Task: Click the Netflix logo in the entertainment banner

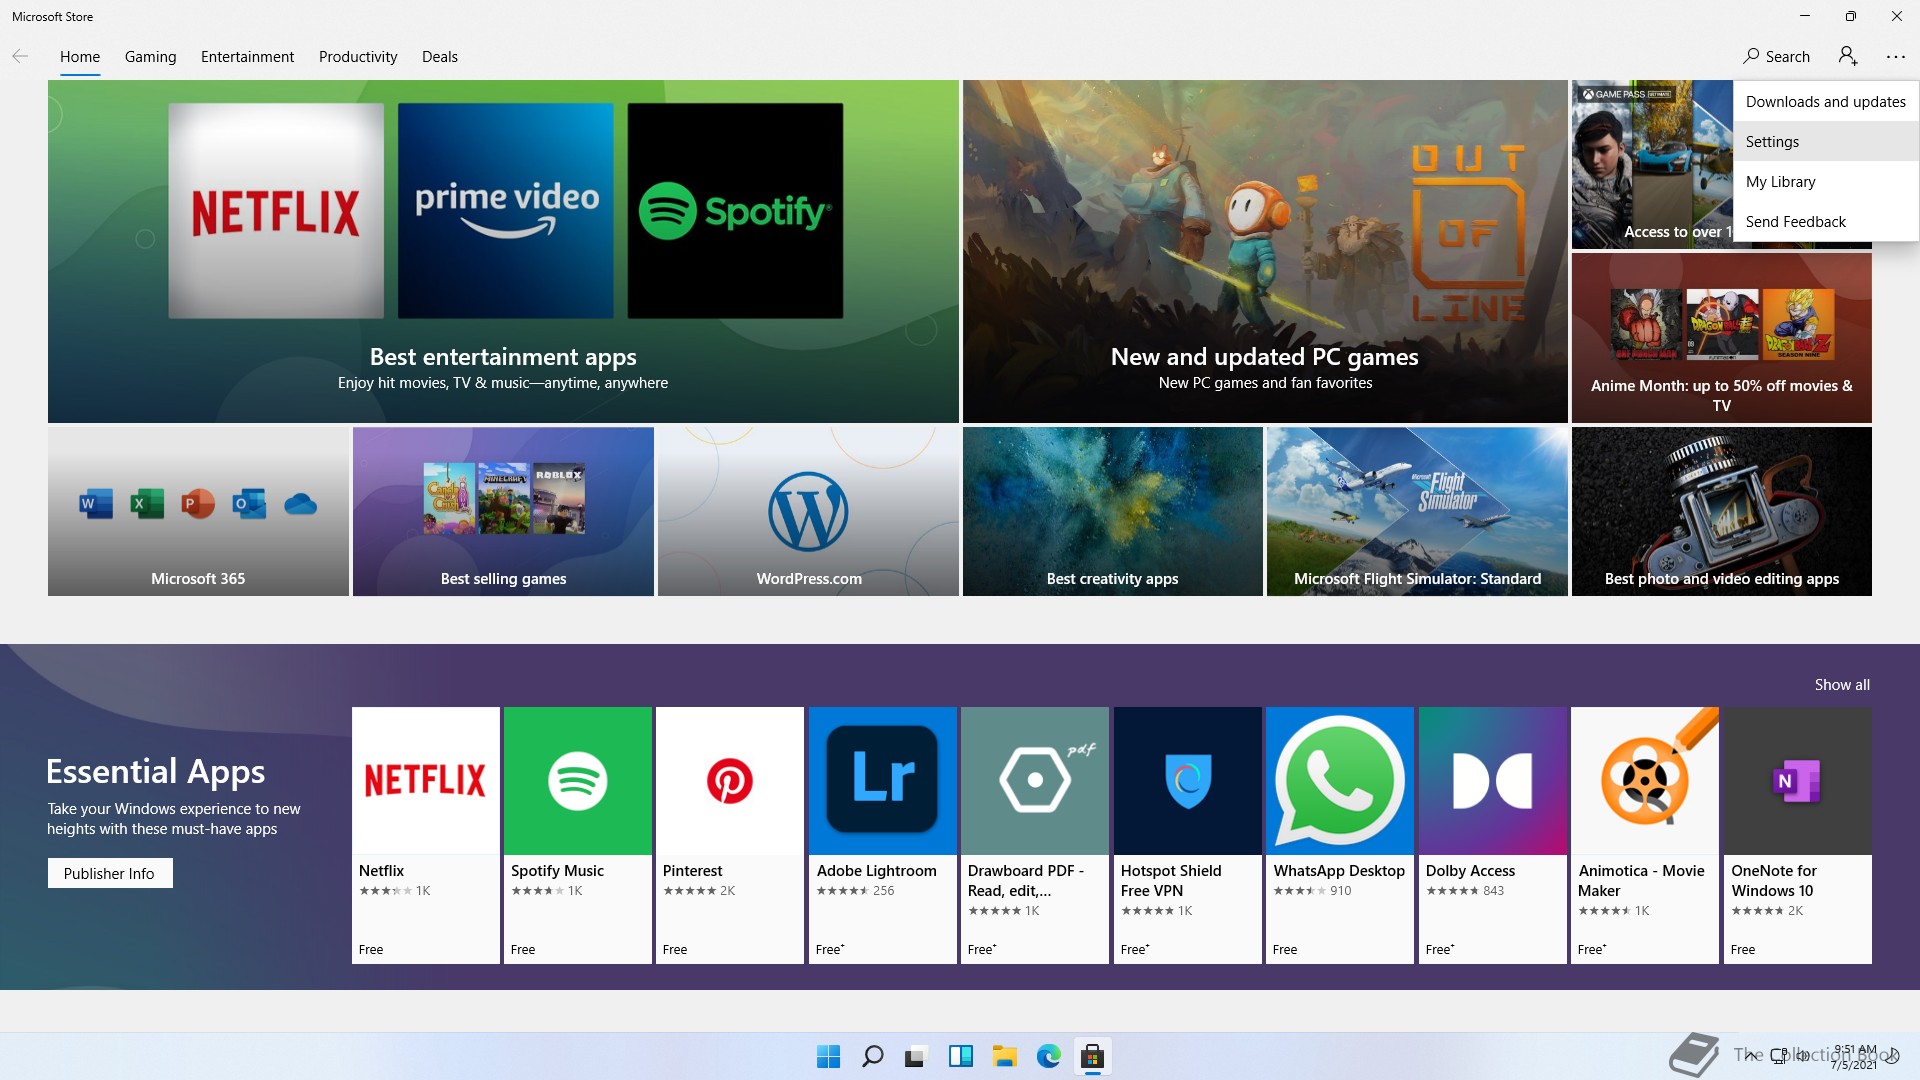Action: (x=276, y=211)
